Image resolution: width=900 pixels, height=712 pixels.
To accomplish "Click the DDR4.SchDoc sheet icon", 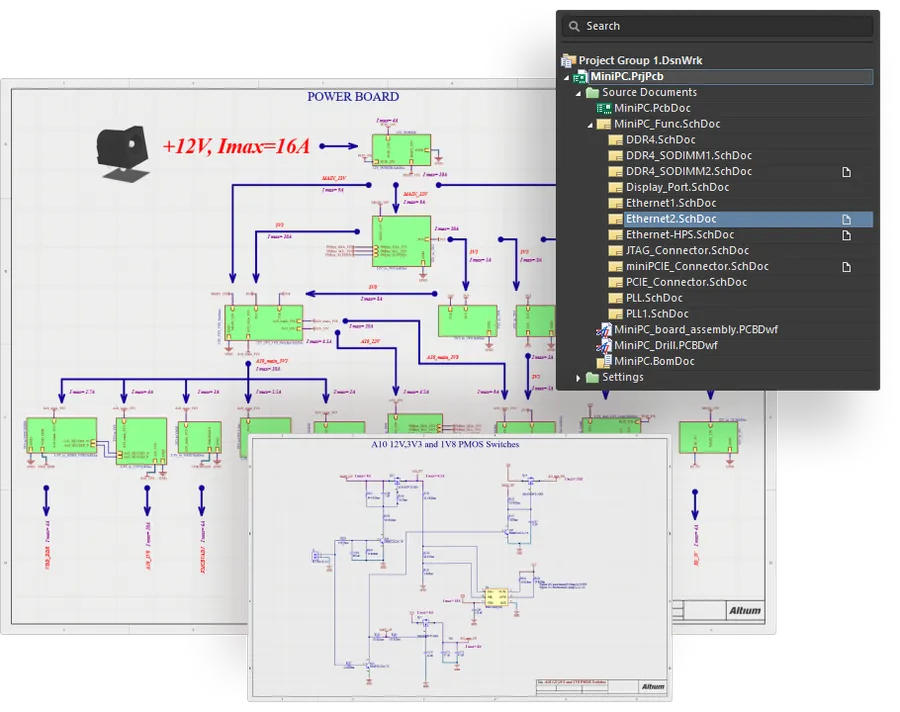I will (615, 140).
